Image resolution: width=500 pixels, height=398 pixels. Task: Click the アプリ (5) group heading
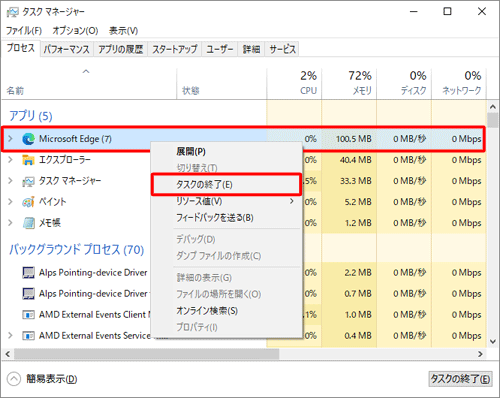pyautogui.click(x=31, y=116)
